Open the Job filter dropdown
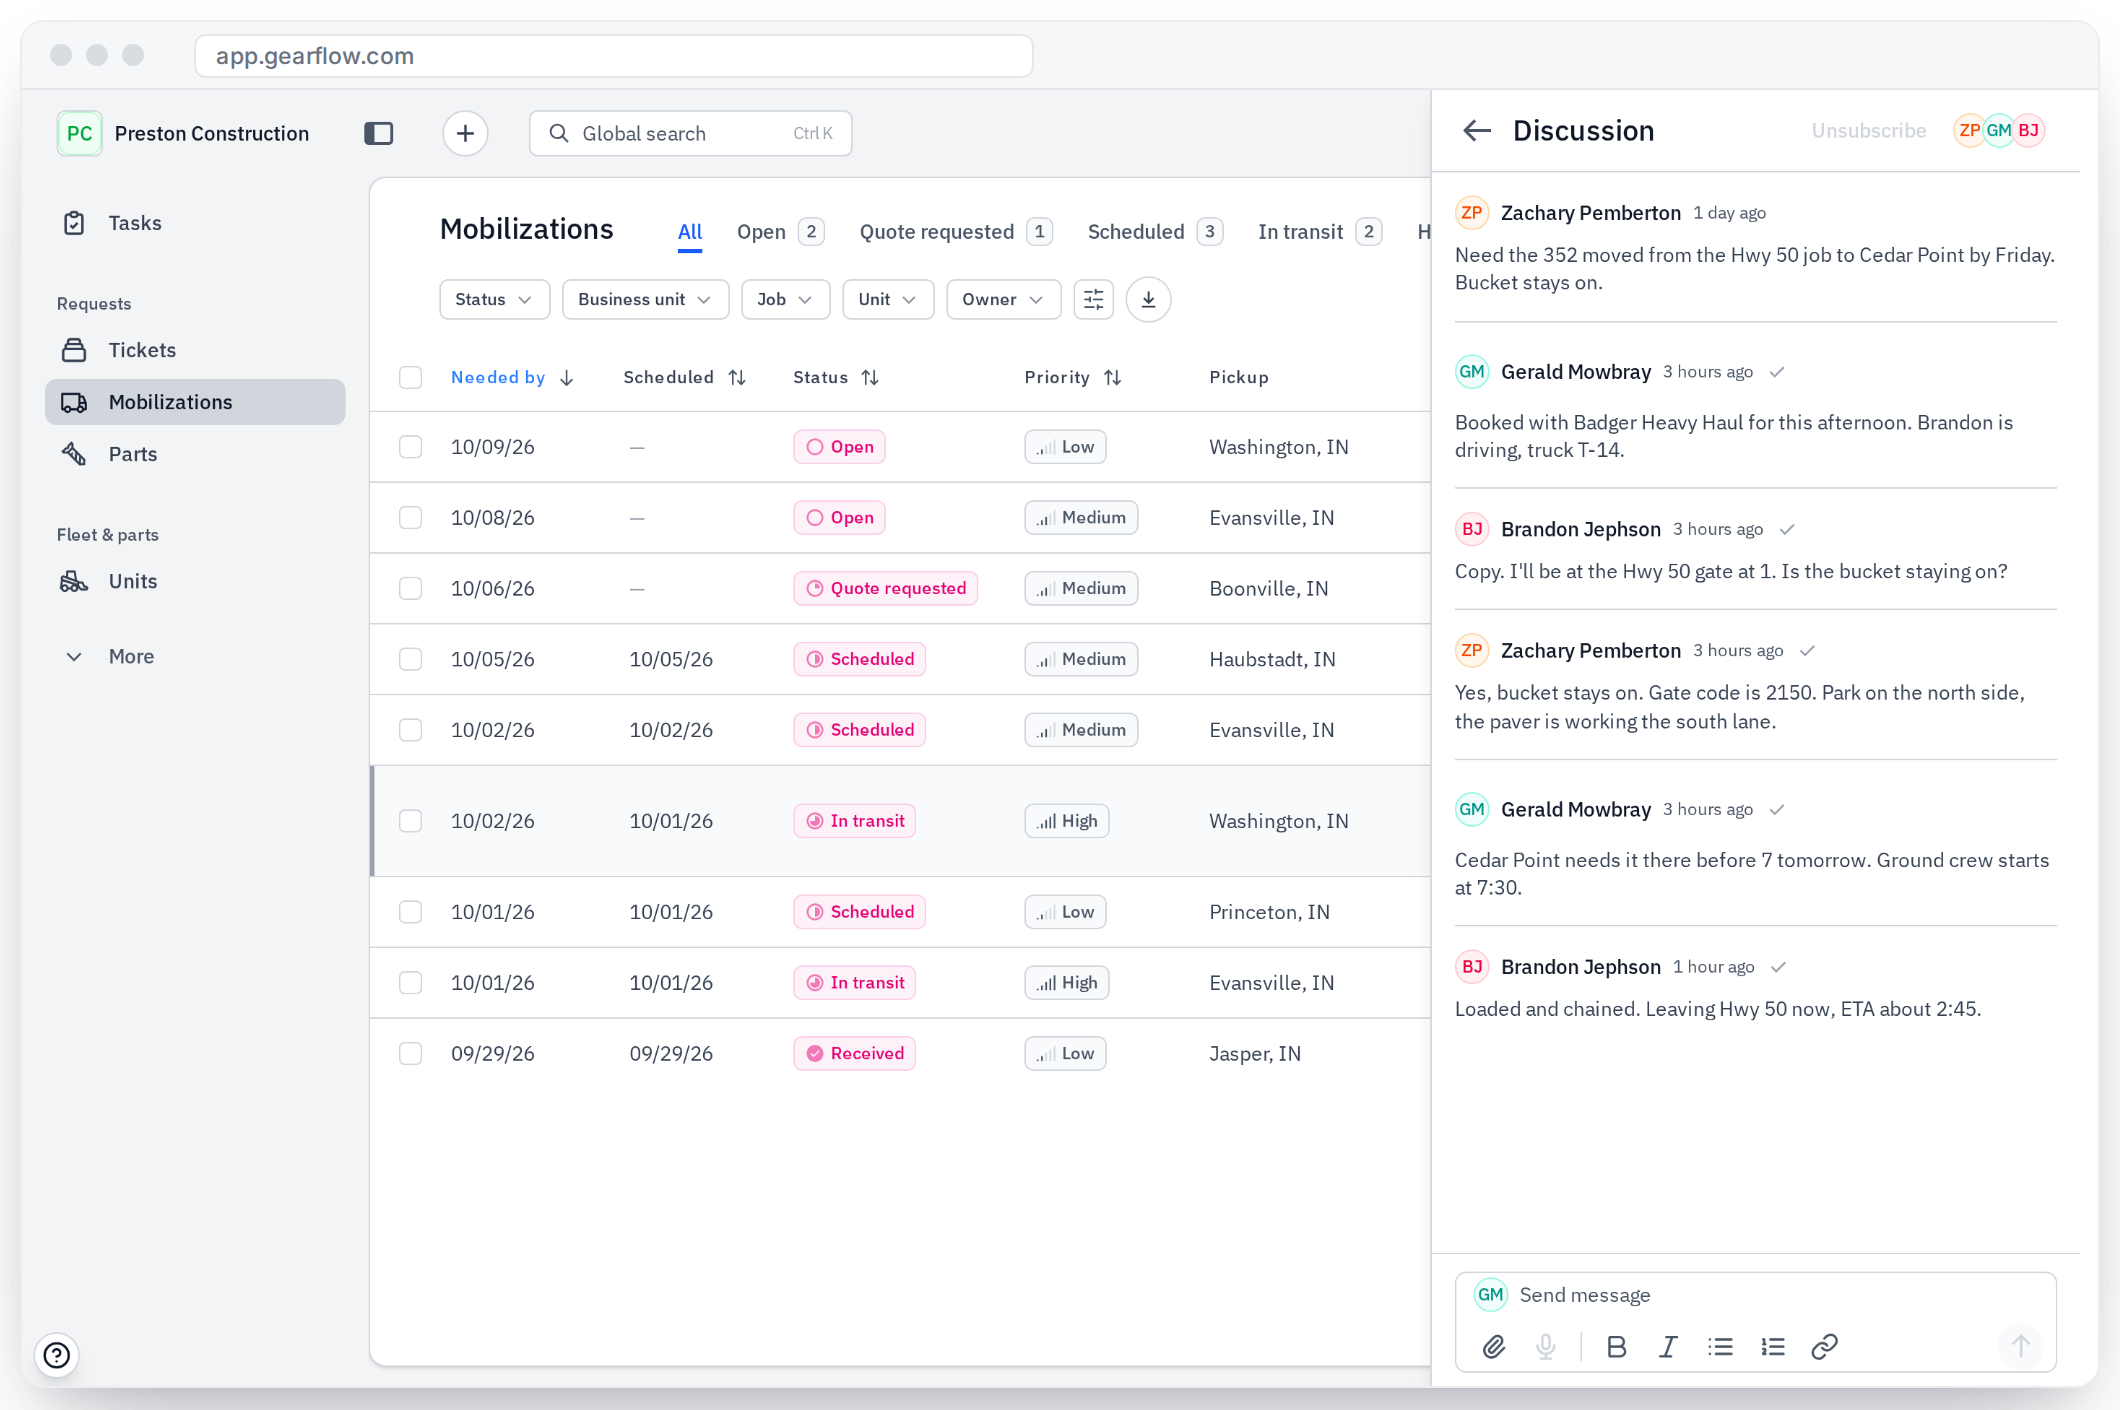Screen dimensions: 2120x1410 click(x=785, y=299)
